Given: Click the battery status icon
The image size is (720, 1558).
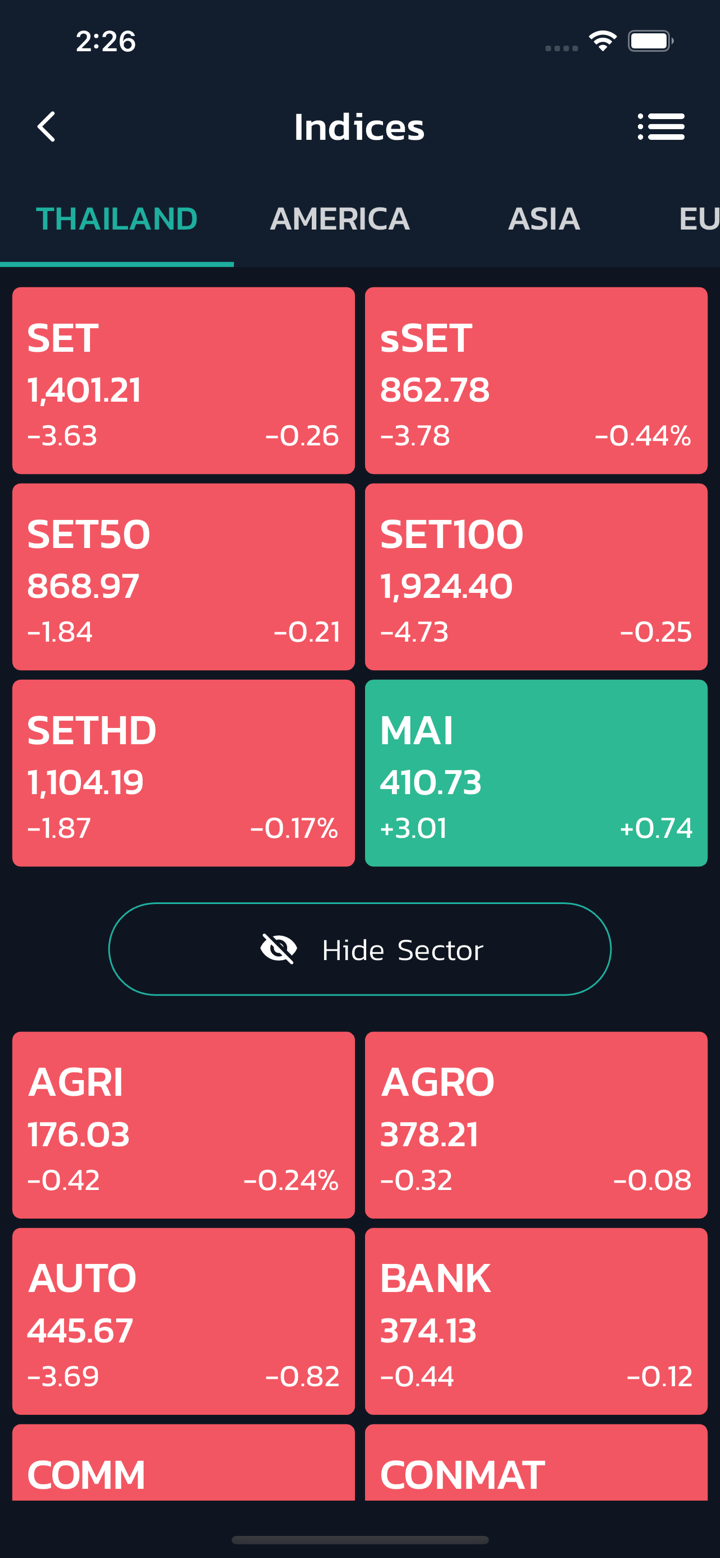Looking at the screenshot, I should [650, 41].
